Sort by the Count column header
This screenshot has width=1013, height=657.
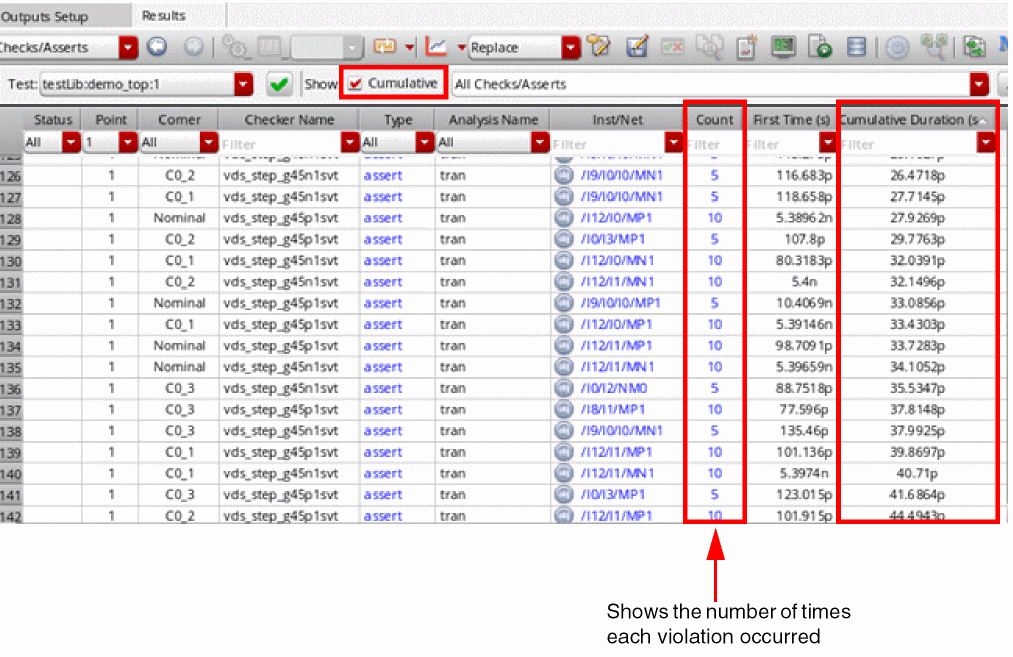tap(714, 120)
